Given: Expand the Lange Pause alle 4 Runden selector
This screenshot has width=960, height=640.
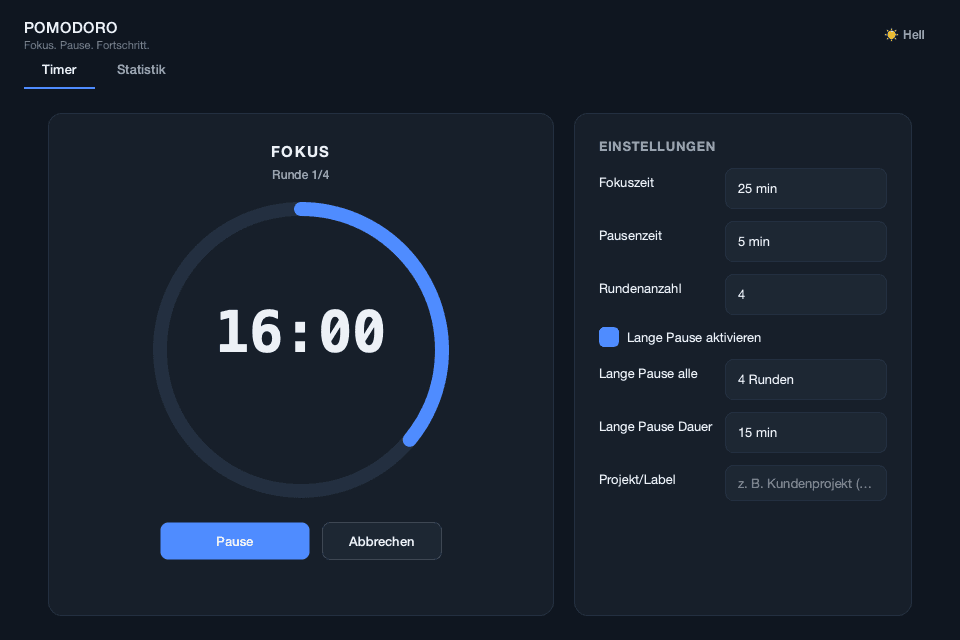Looking at the screenshot, I should (806, 380).
